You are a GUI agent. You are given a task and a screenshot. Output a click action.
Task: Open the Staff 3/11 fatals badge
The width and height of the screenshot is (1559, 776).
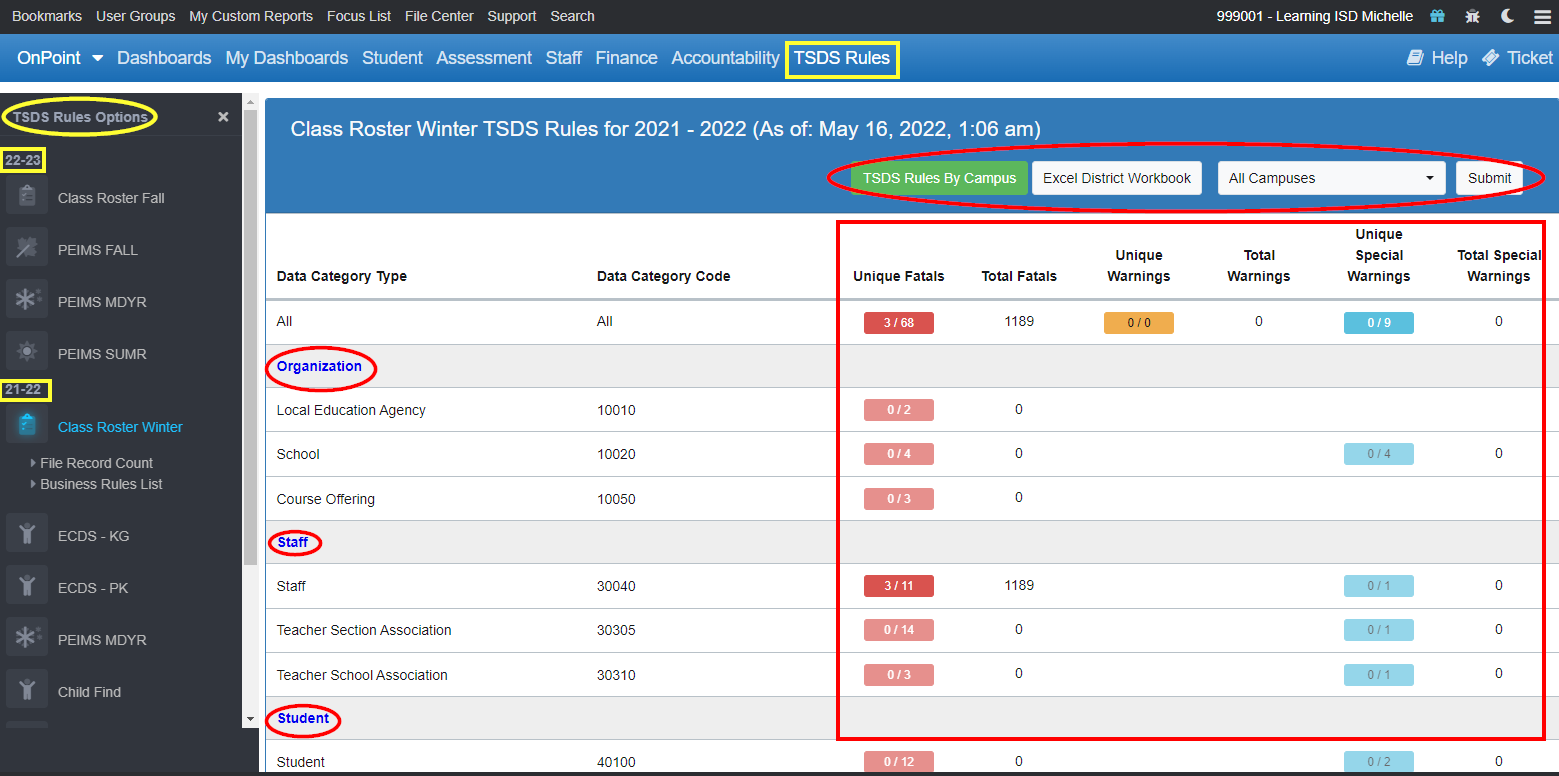click(898, 585)
